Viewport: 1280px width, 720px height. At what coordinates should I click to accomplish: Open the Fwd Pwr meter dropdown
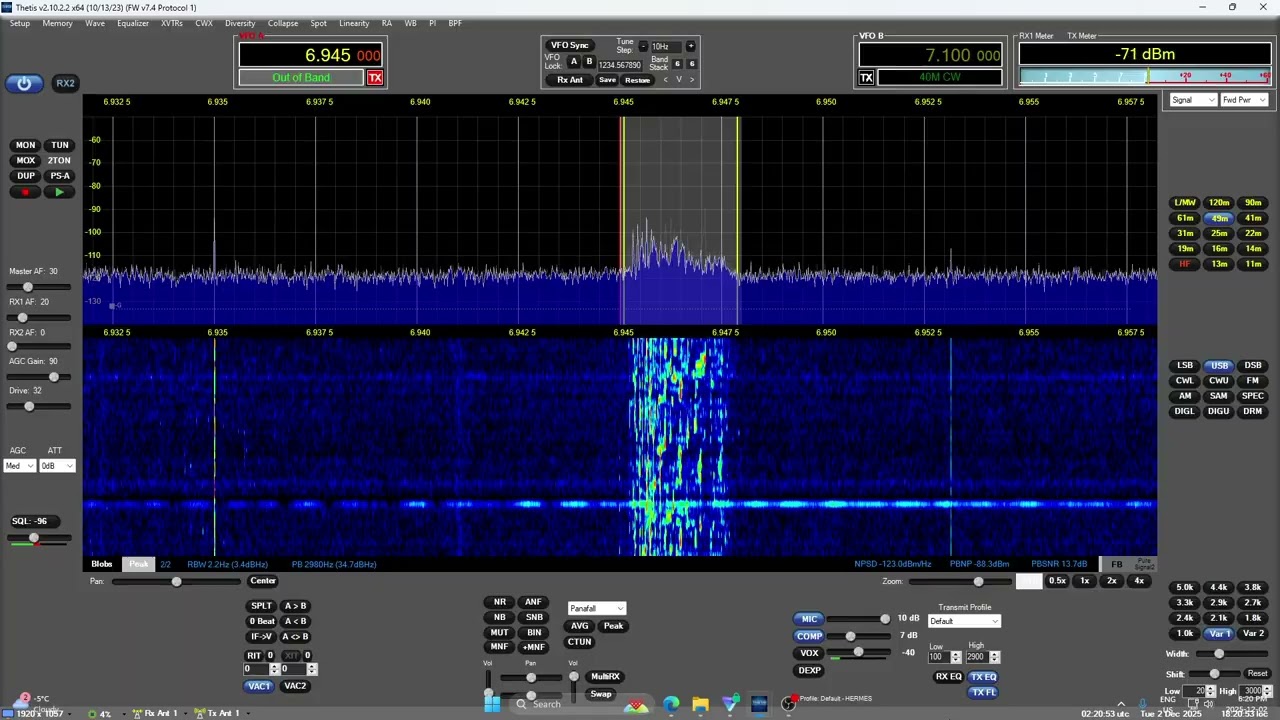point(1244,100)
